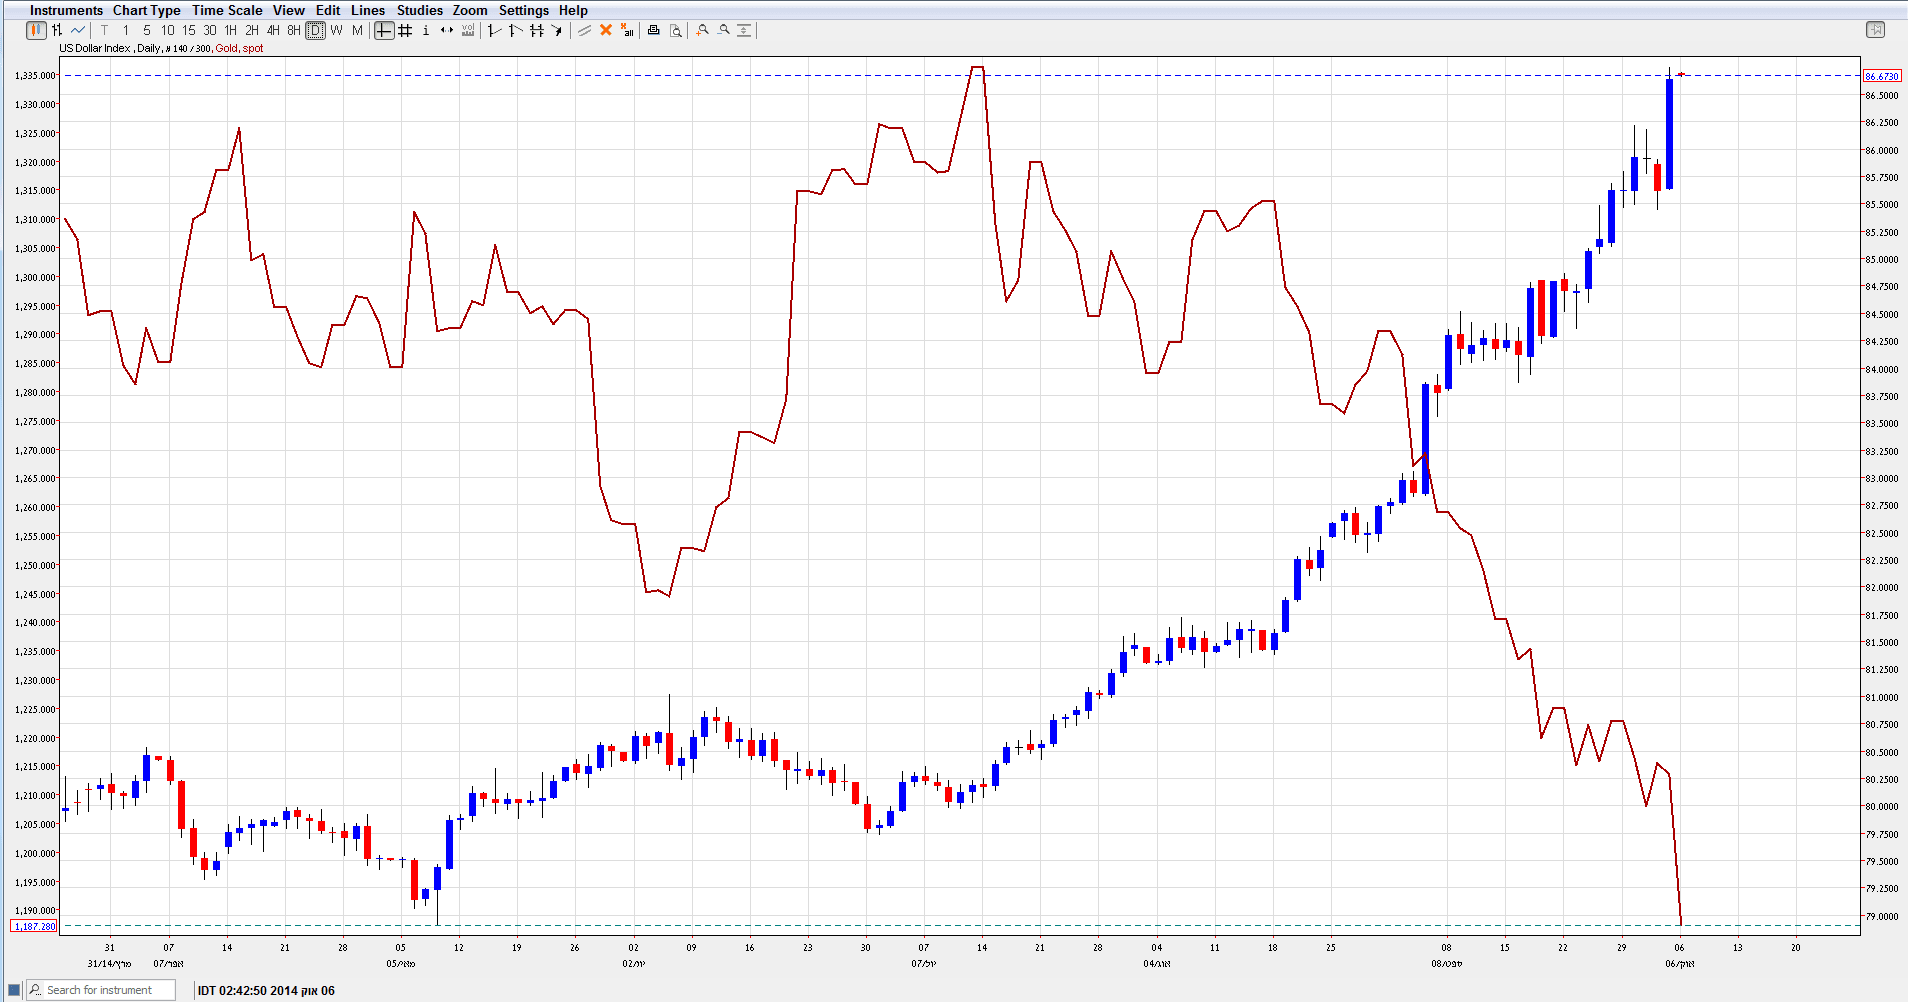Select the line chart type icon
Screen dimensions: 1908x1002
(x=78, y=30)
